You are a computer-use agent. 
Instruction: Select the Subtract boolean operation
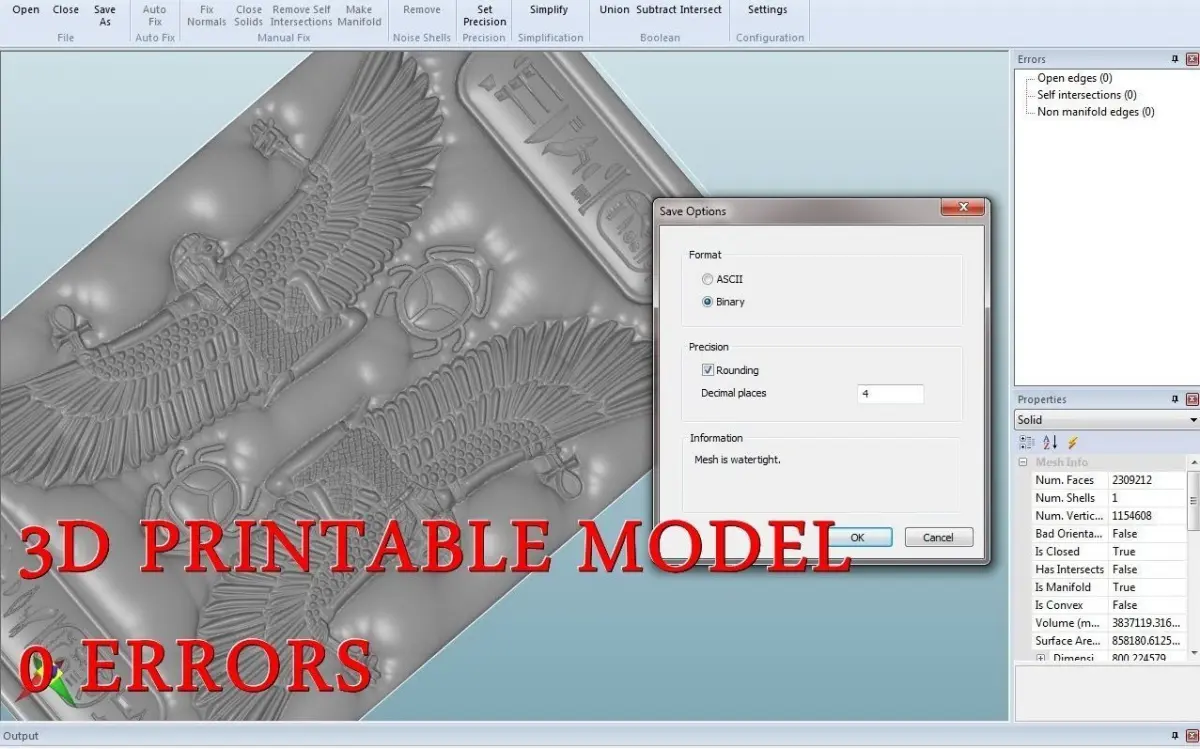(656, 10)
